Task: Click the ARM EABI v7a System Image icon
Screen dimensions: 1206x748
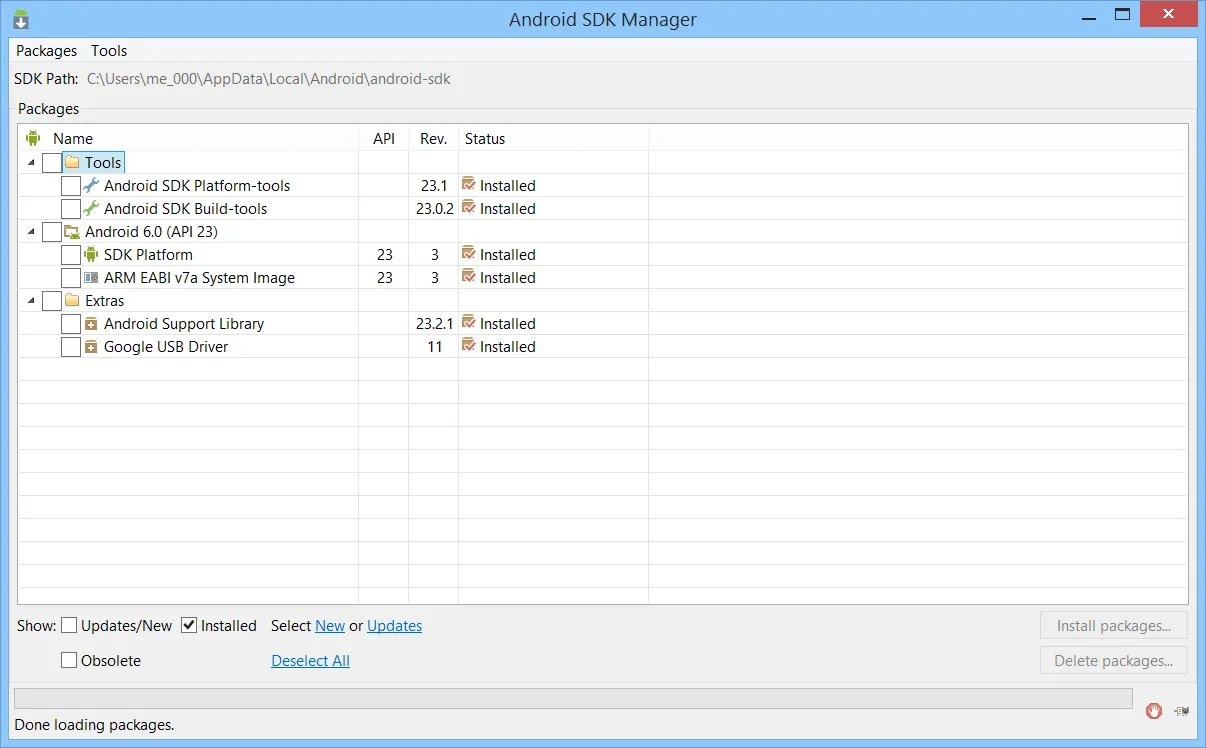Action: click(x=91, y=277)
